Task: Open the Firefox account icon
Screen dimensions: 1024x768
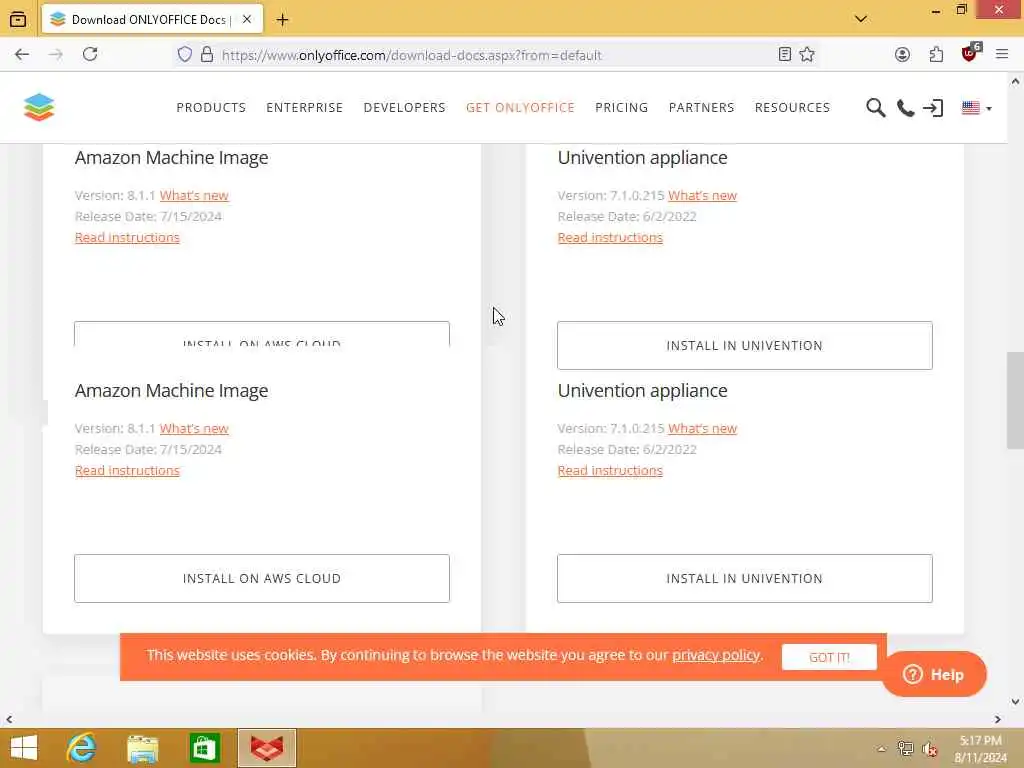Action: (x=902, y=54)
